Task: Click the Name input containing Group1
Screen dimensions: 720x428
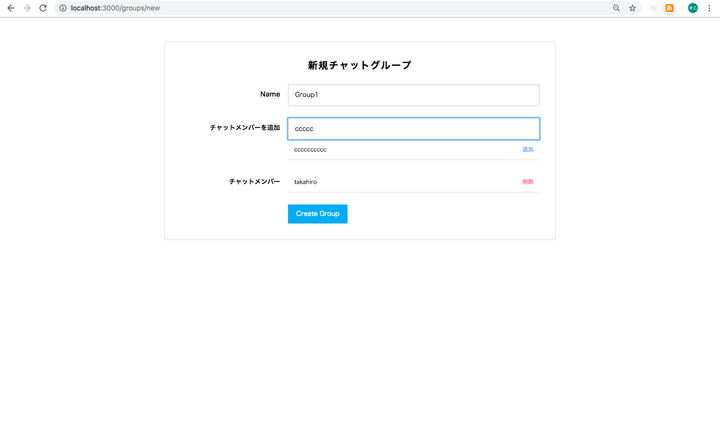Action: [x=413, y=95]
